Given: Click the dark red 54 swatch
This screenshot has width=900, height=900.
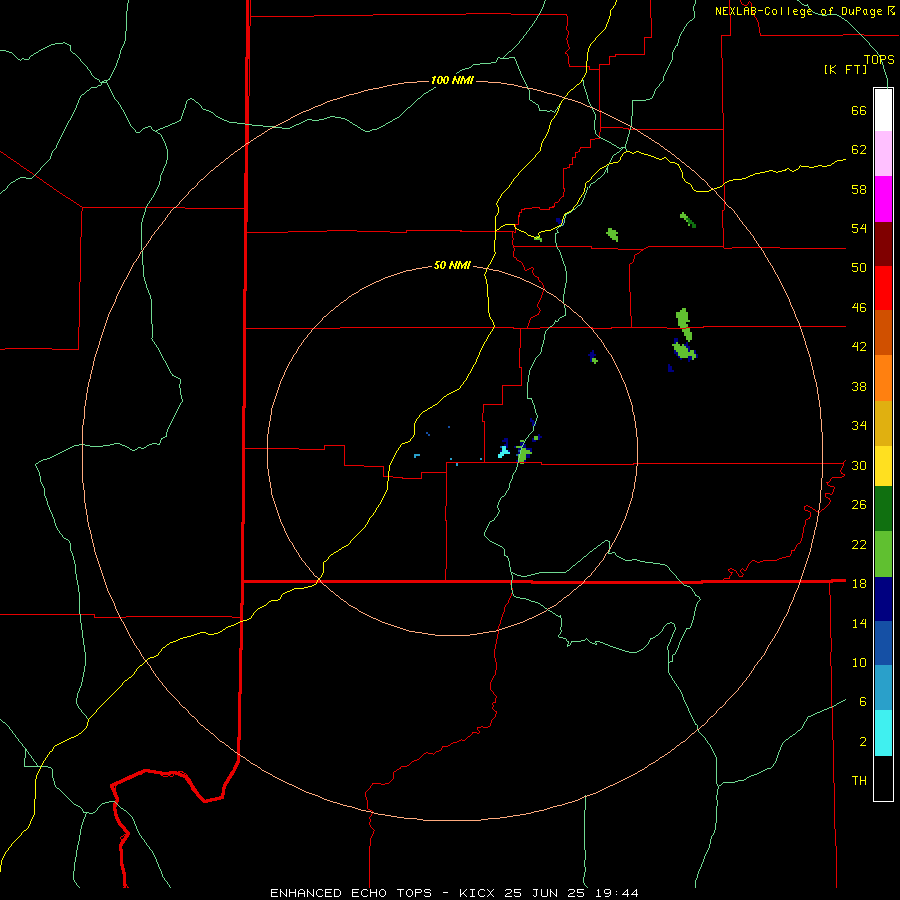Looking at the screenshot, I should coord(883,244).
